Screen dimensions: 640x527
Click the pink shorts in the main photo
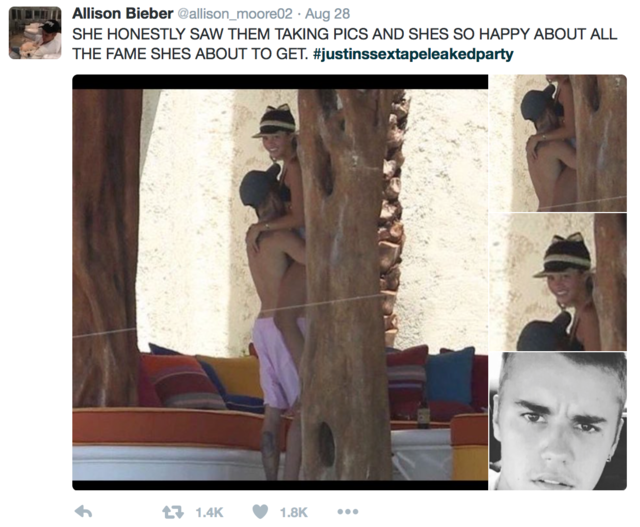pos(277,363)
